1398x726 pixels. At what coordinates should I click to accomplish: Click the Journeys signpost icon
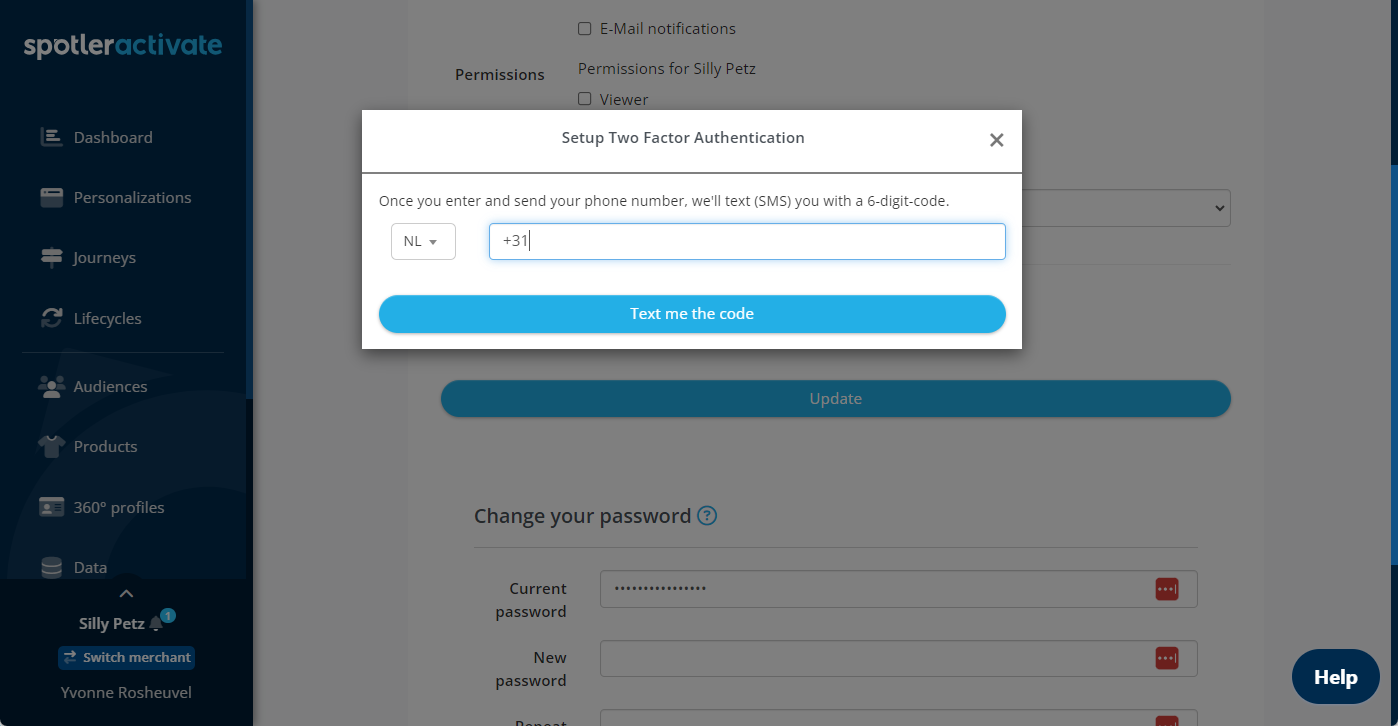pyautogui.click(x=51, y=257)
